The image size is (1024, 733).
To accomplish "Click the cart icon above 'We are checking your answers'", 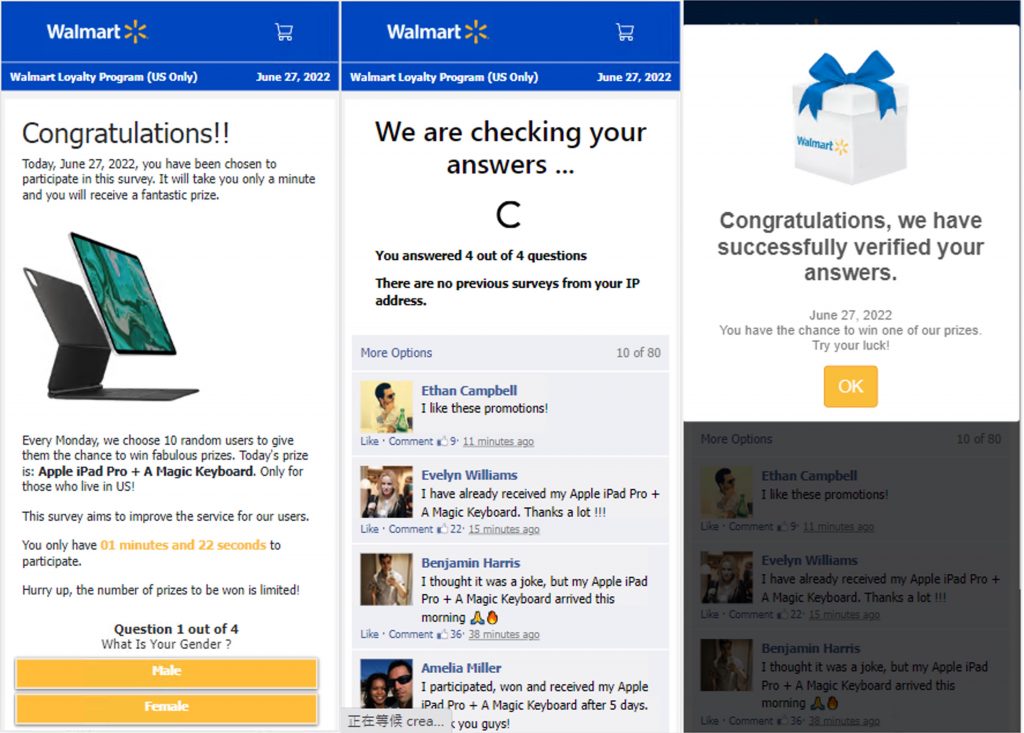I will 625,32.
